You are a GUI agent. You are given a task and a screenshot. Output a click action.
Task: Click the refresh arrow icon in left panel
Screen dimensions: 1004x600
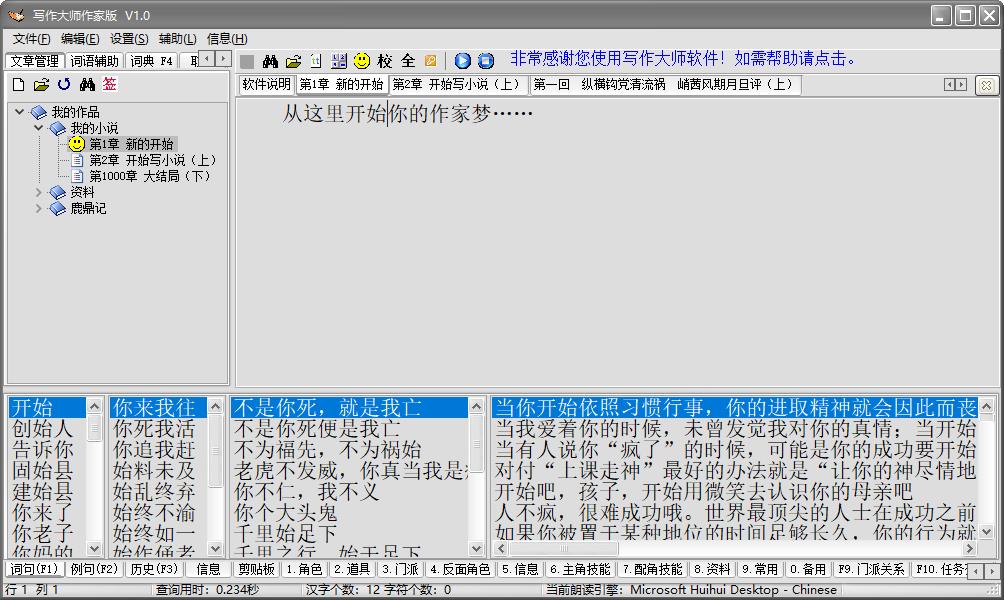(x=64, y=84)
